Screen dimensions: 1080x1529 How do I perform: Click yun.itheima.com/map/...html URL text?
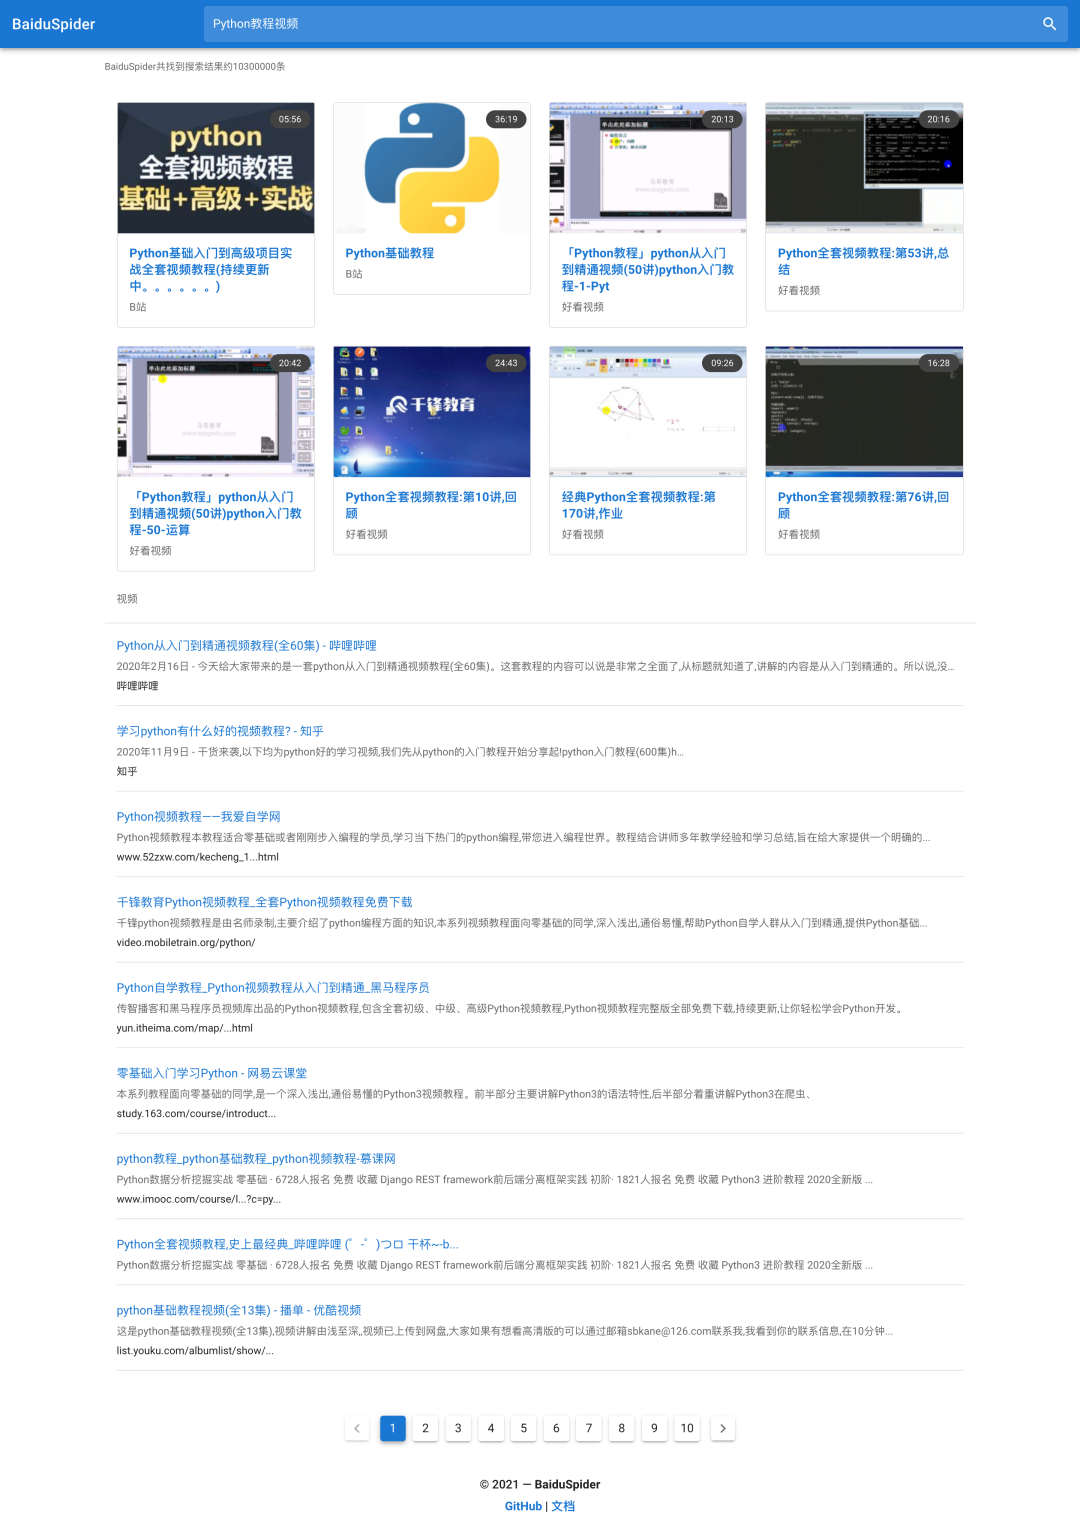(185, 1028)
